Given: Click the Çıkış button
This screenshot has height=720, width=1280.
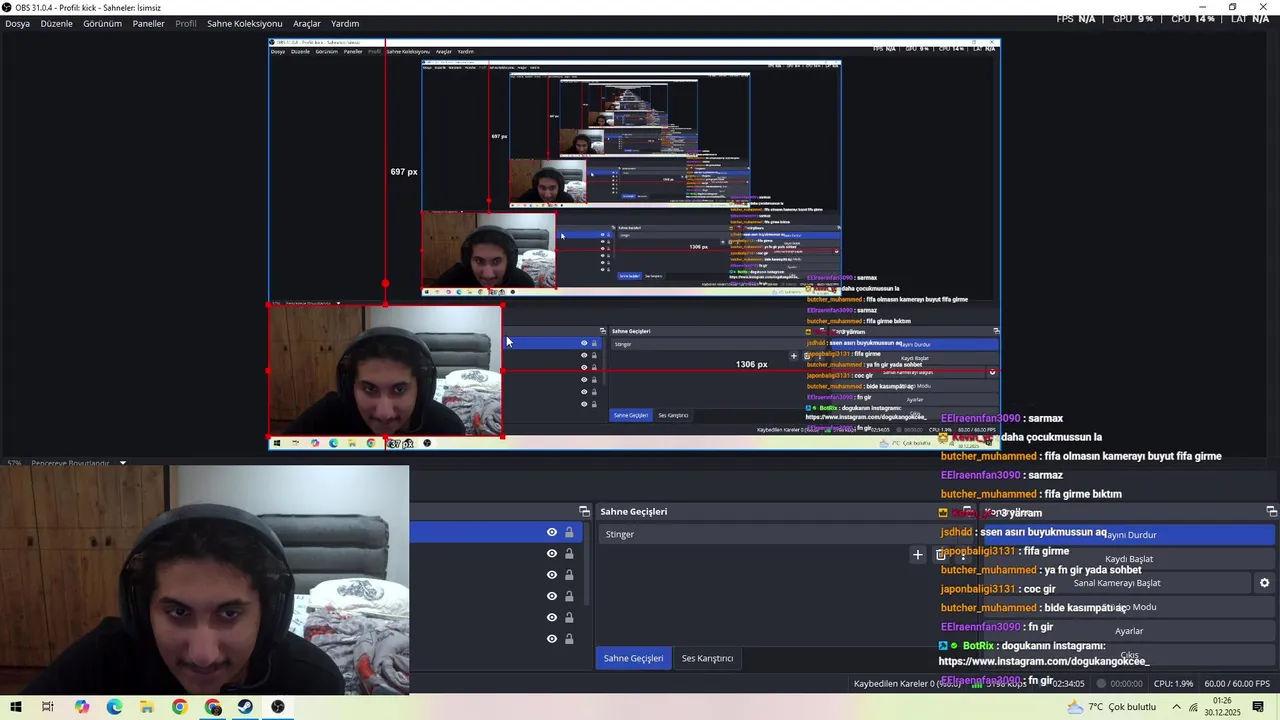Looking at the screenshot, I should pos(1129,655).
